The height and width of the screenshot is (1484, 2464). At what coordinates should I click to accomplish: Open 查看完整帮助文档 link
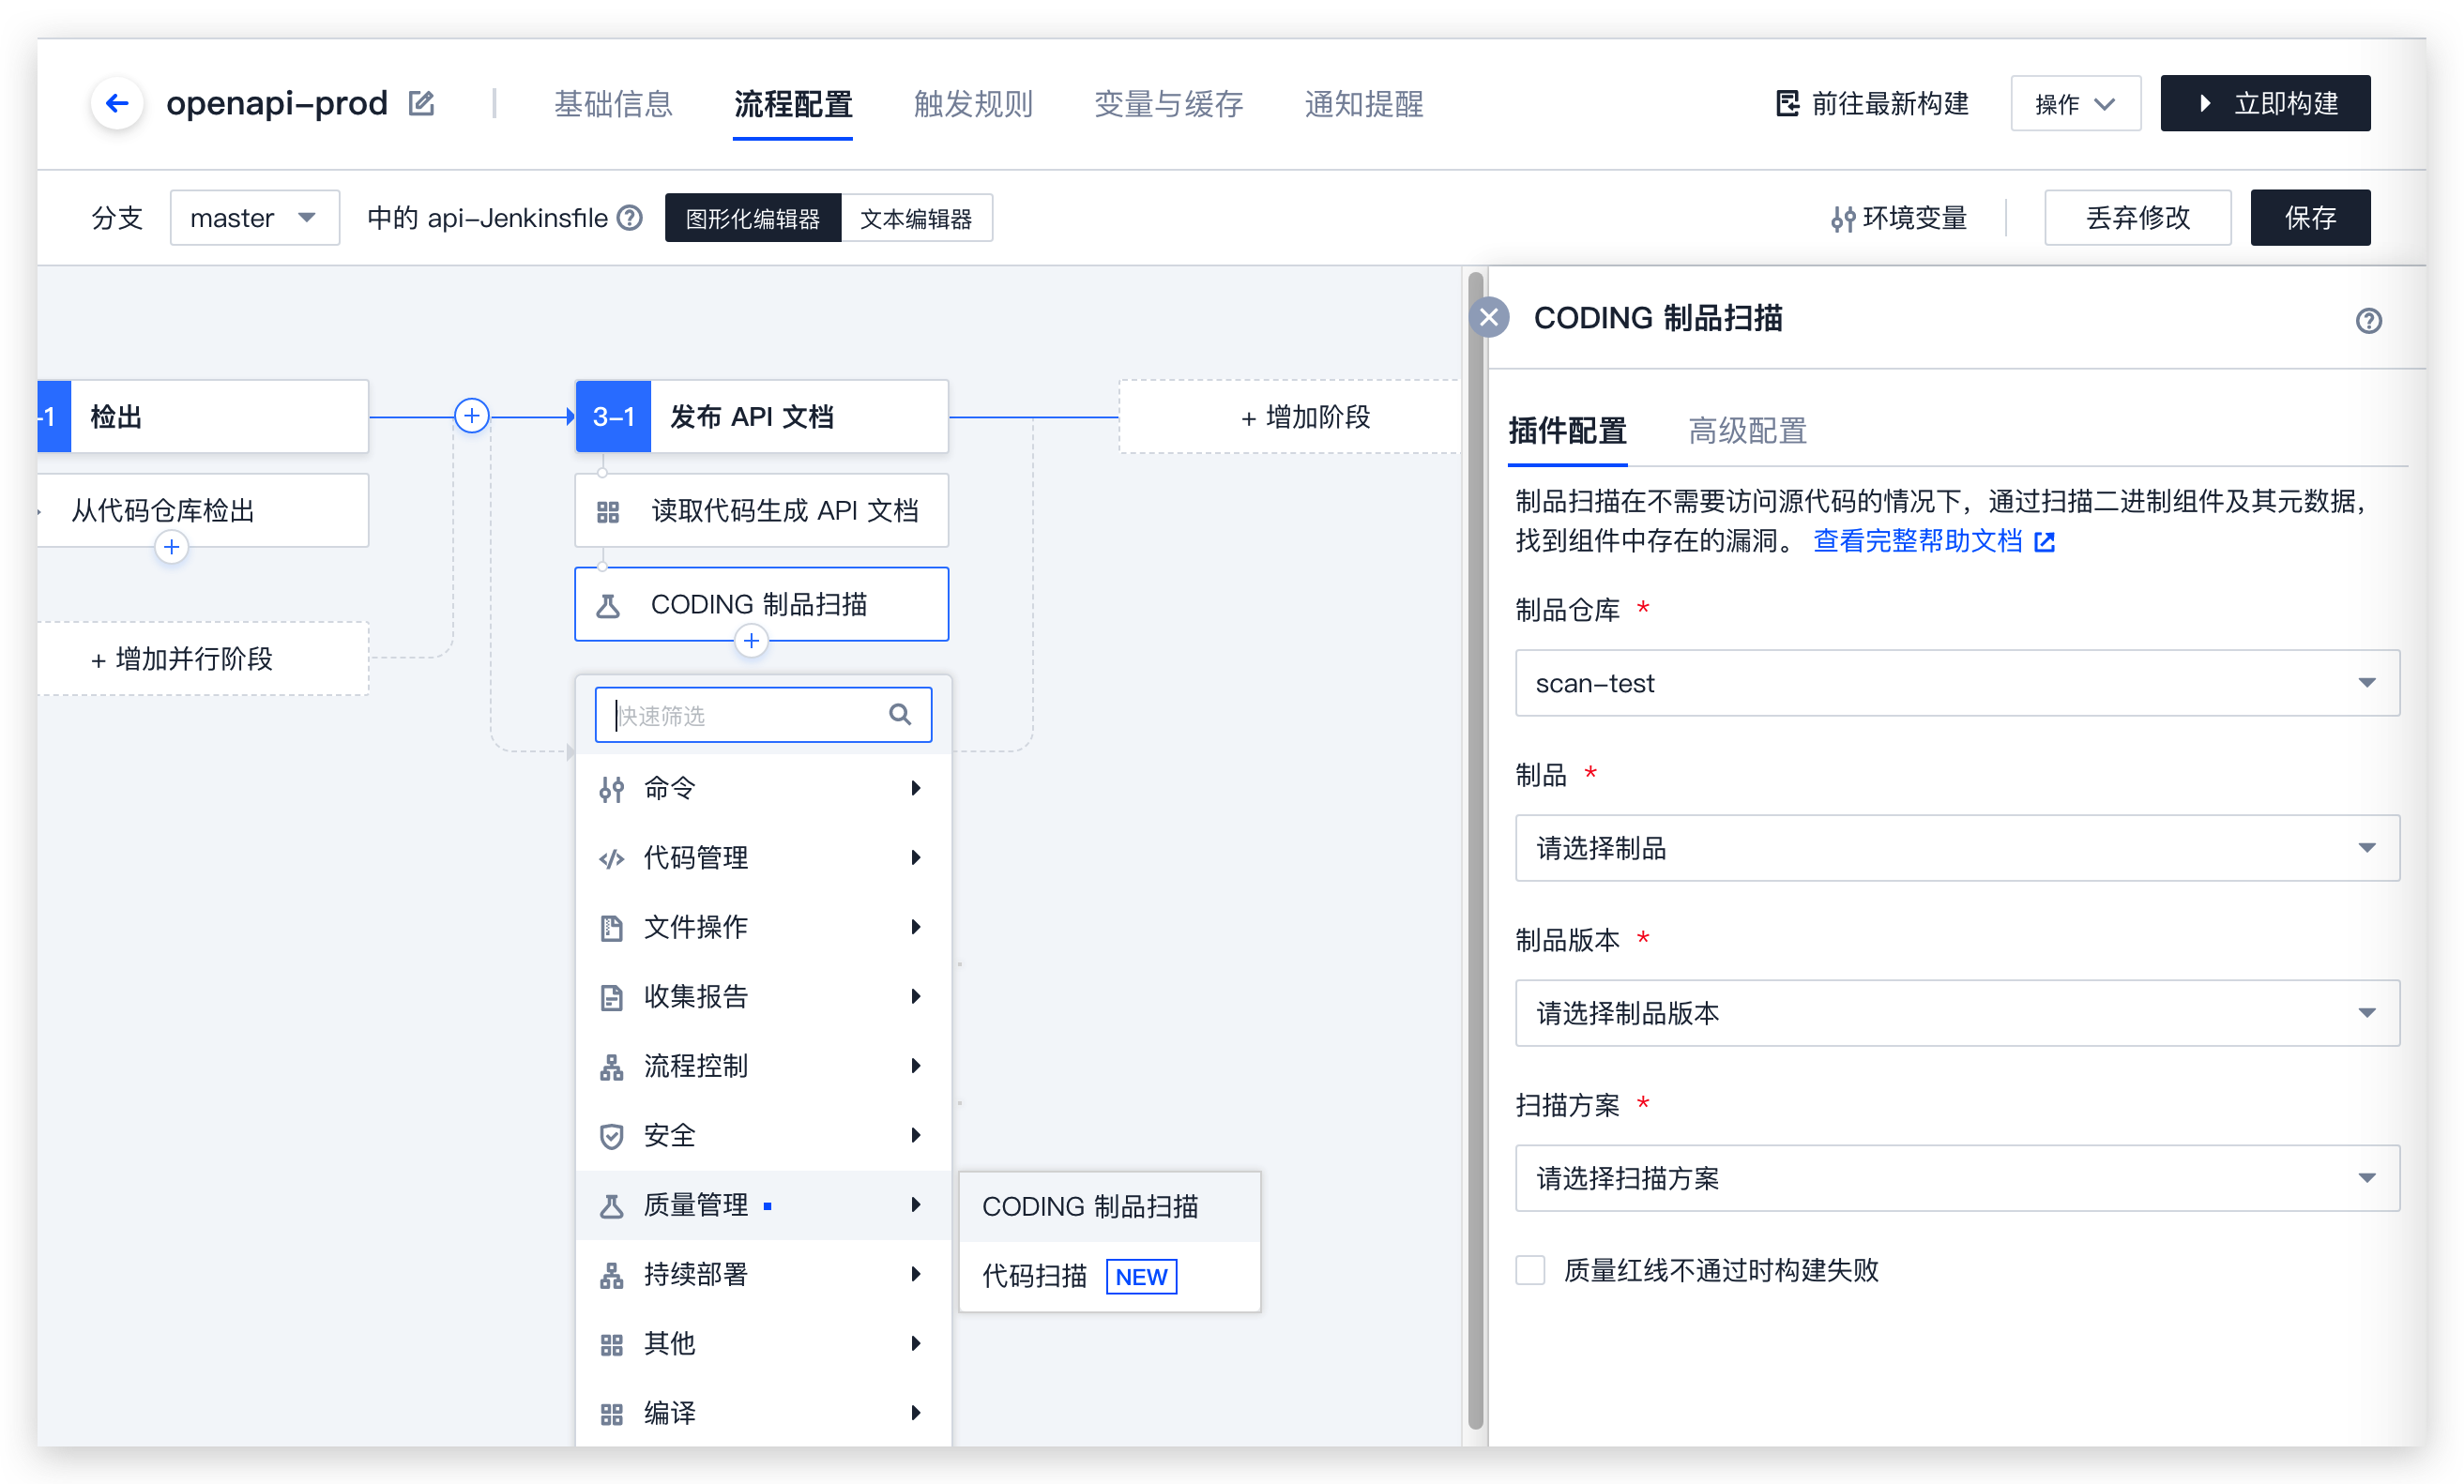pos(1917,541)
